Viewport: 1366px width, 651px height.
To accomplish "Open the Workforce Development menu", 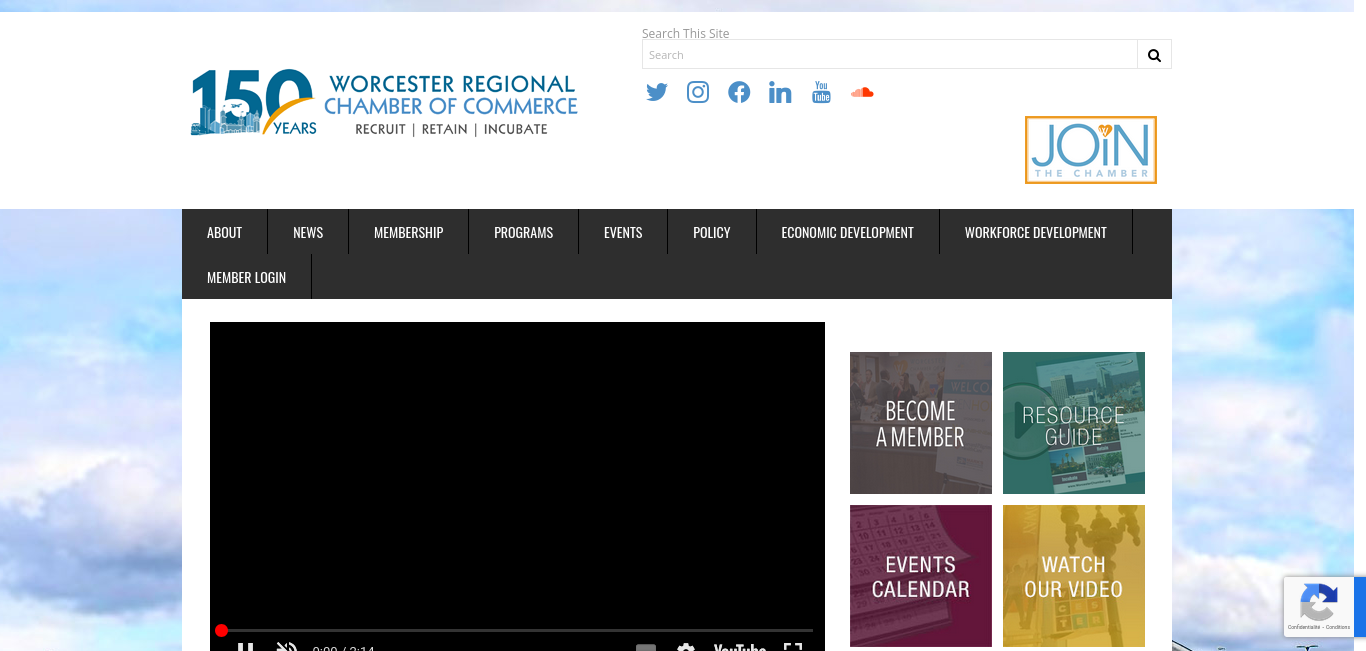I will pyautogui.click(x=1036, y=232).
